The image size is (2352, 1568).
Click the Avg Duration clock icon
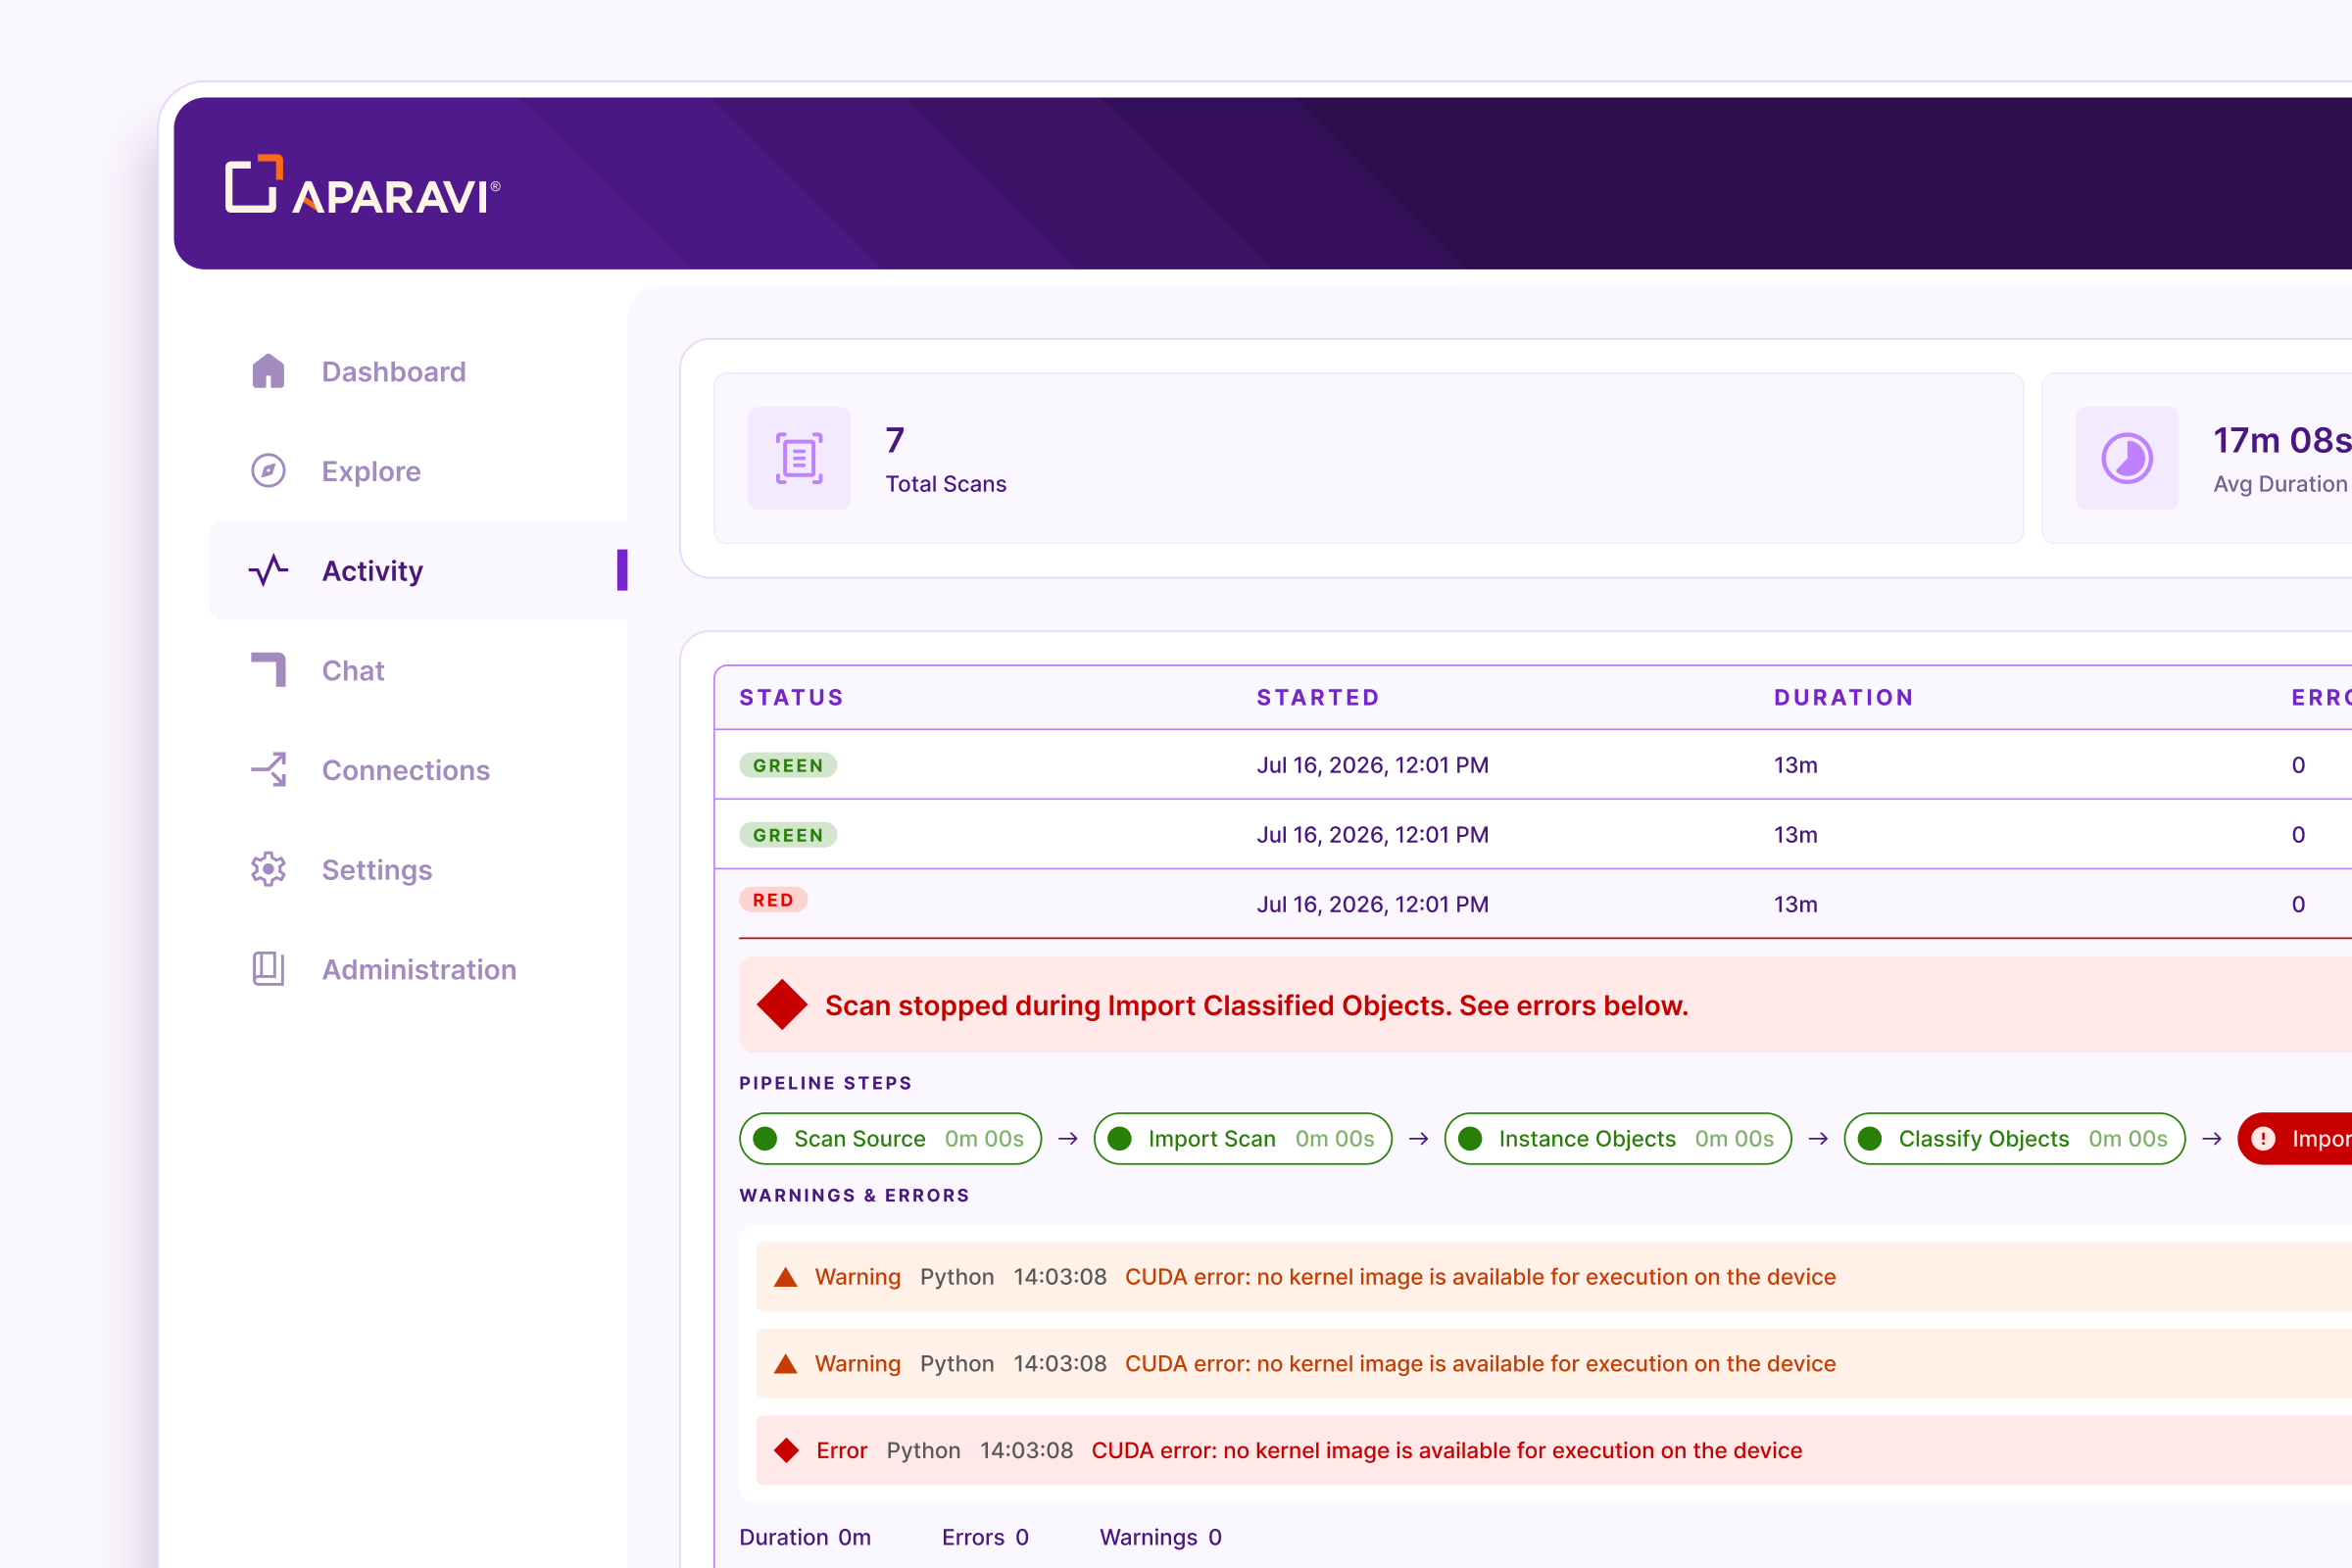(x=2127, y=458)
